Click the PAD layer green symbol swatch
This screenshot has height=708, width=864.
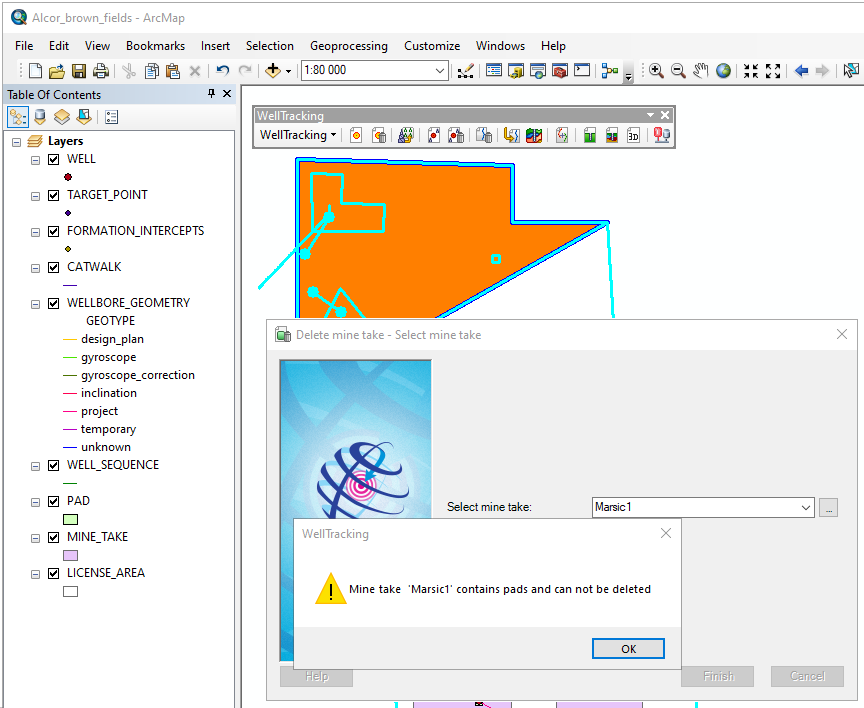pyautogui.click(x=71, y=520)
